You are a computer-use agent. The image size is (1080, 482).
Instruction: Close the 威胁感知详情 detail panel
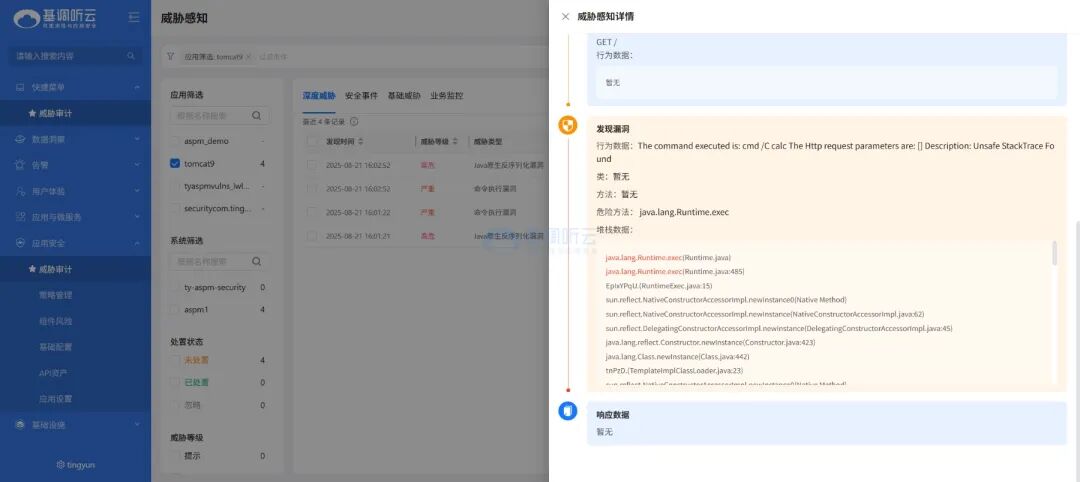[x=565, y=17]
